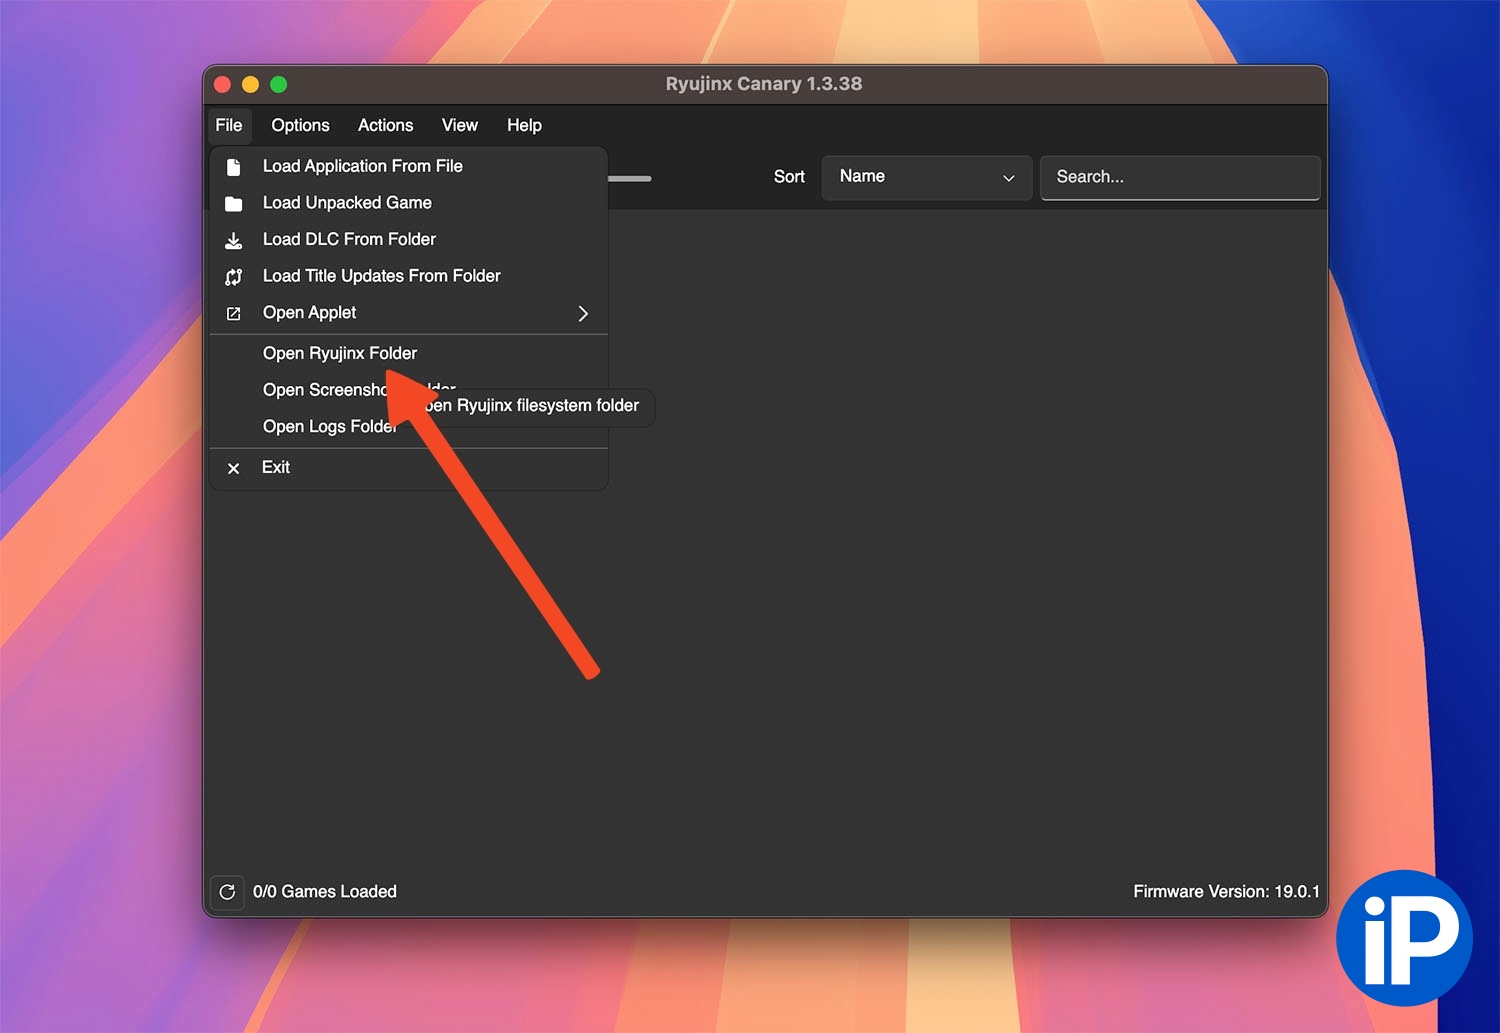Focus the Search input field
This screenshot has height=1033, width=1500.
(1180, 177)
